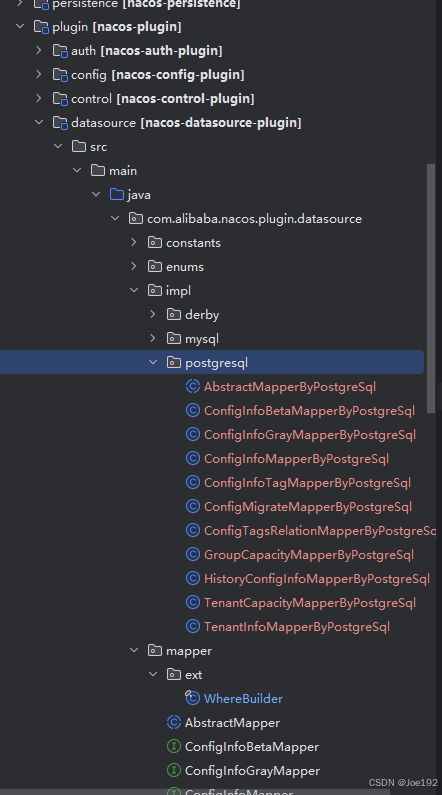Click the ConfigInfoBetaMapperByPostgreSql class icon

tap(193, 410)
